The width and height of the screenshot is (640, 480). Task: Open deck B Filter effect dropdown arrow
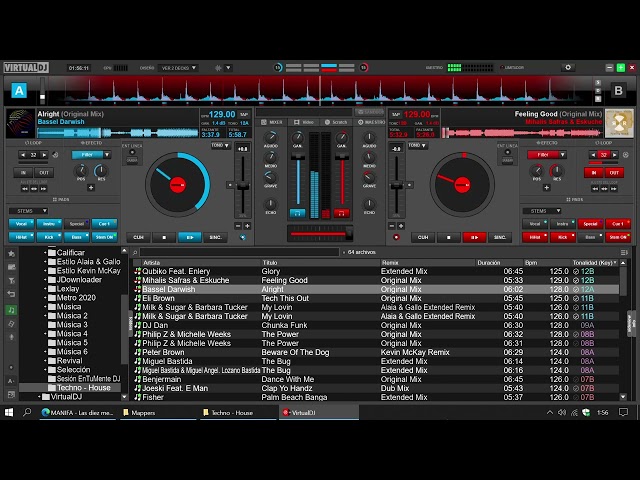point(562,155)
